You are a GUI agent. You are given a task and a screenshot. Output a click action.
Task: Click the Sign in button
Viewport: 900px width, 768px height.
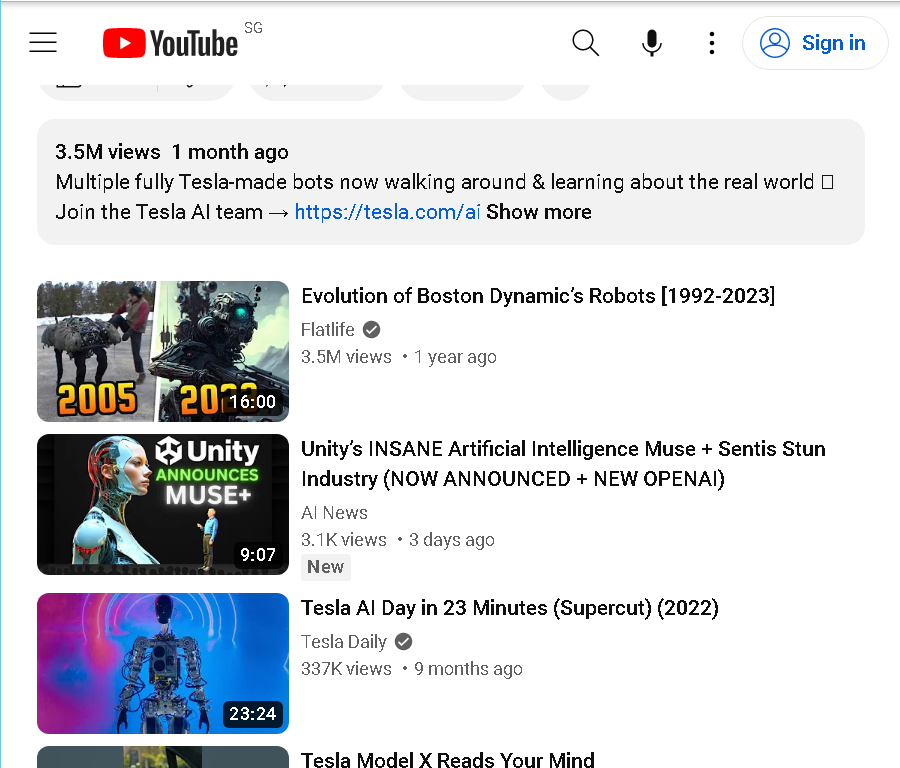(x=814, y=43)
